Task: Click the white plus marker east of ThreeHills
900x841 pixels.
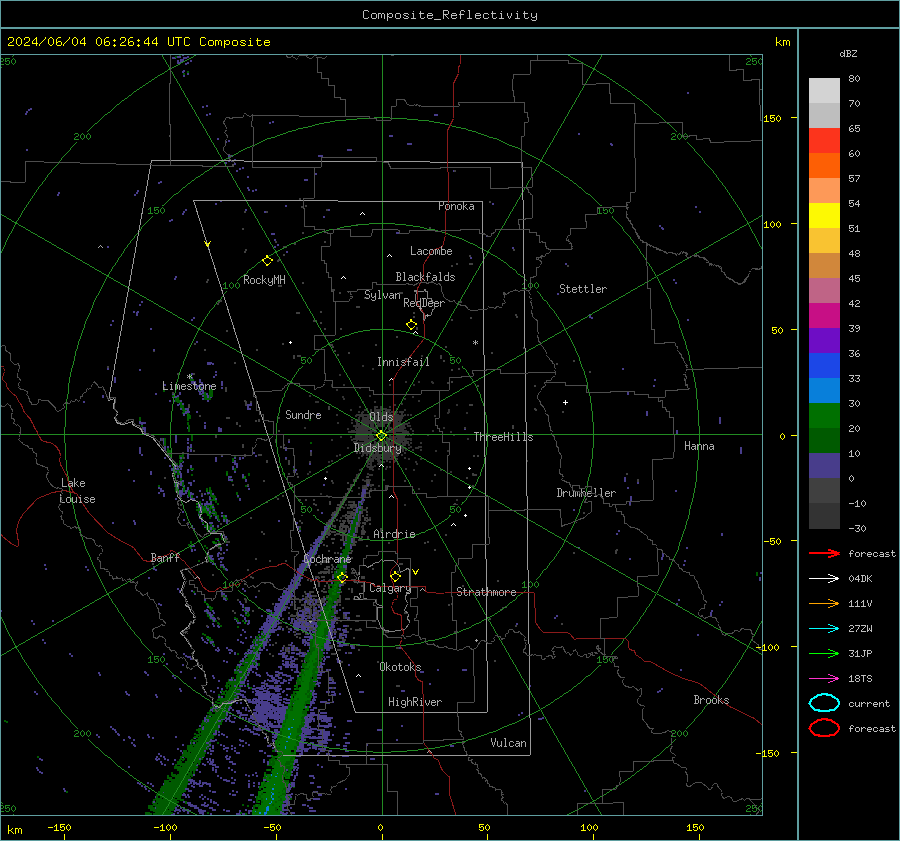Action: (565, 402)
